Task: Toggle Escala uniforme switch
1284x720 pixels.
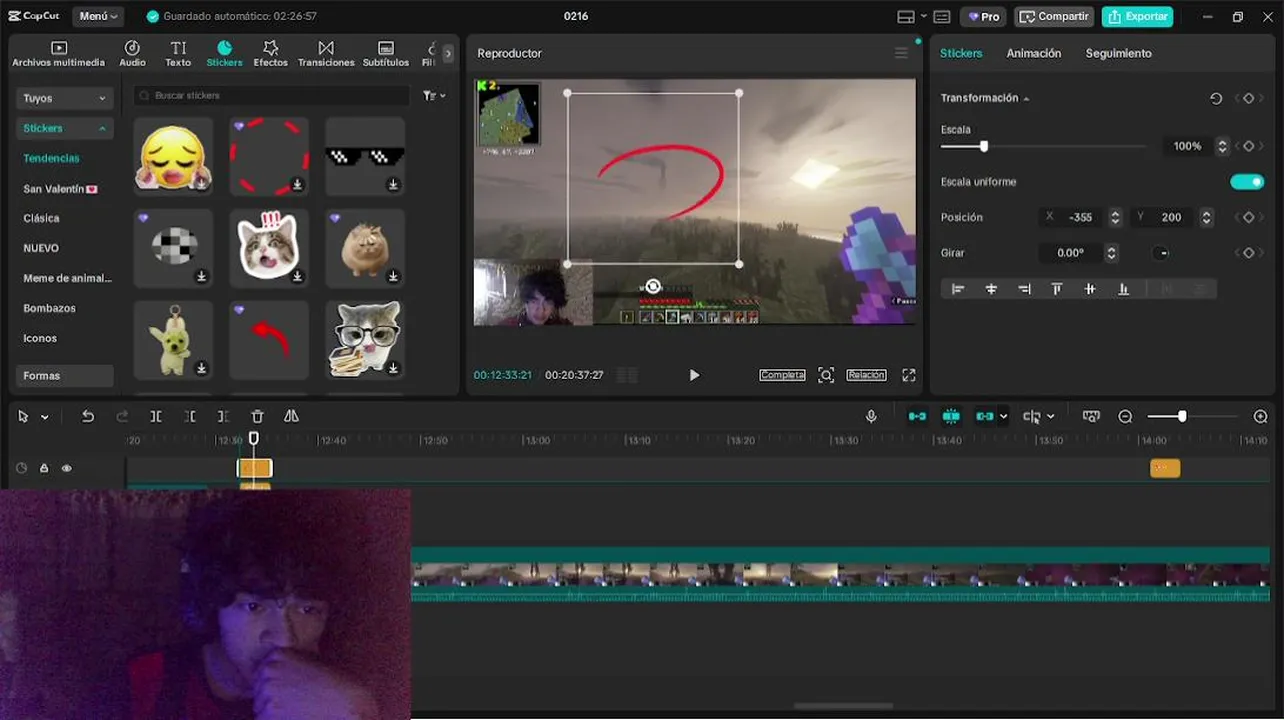Action: (1247, 182)
